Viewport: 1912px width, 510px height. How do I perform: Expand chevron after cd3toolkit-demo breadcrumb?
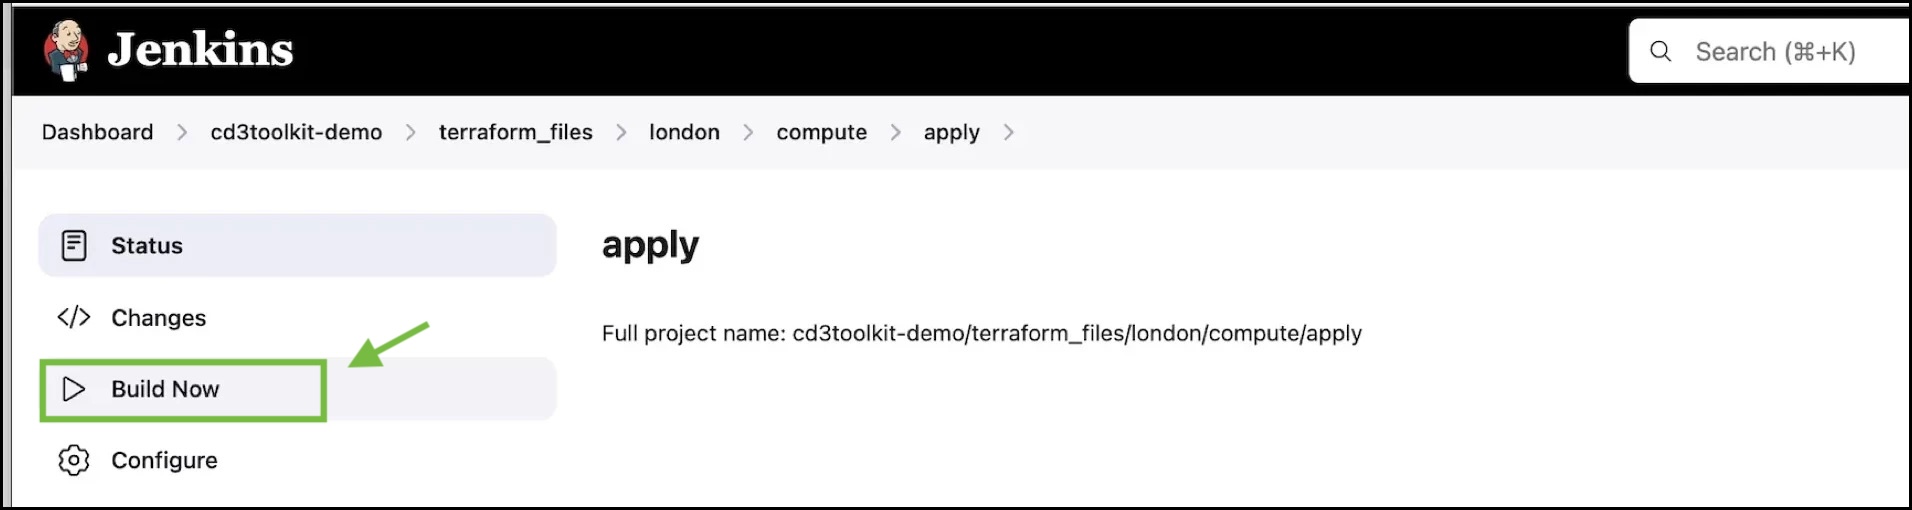tap(410, 132)
